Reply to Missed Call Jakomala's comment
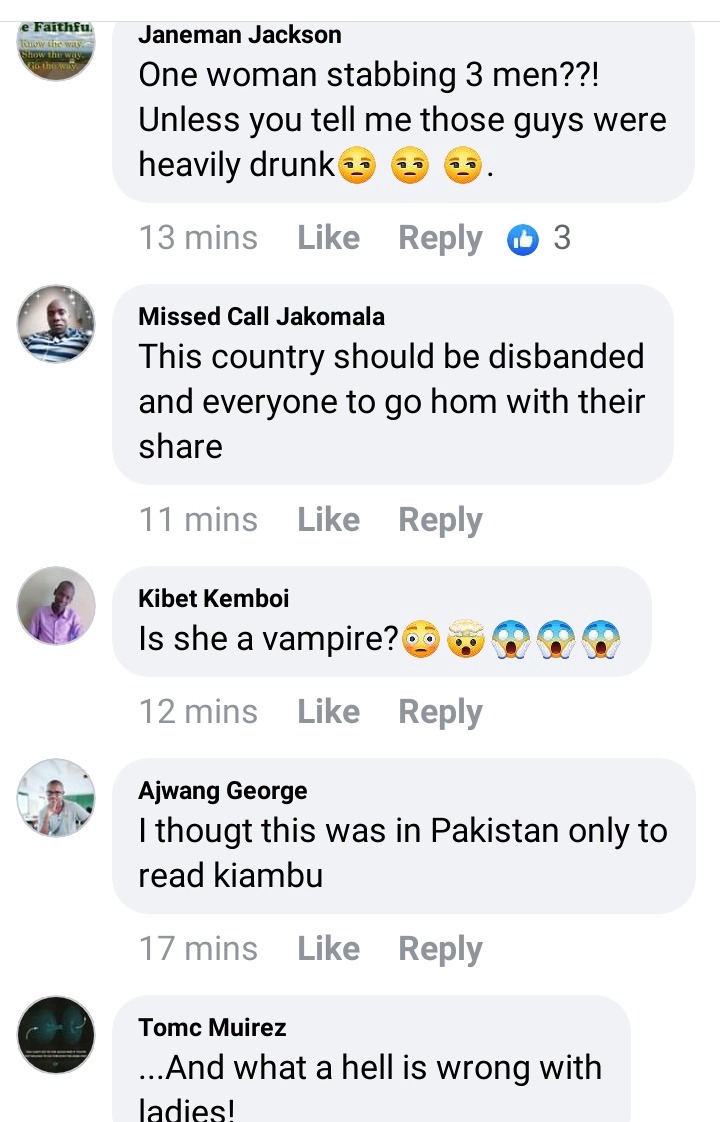This screenshot has width=720, height=1122. 440,520
